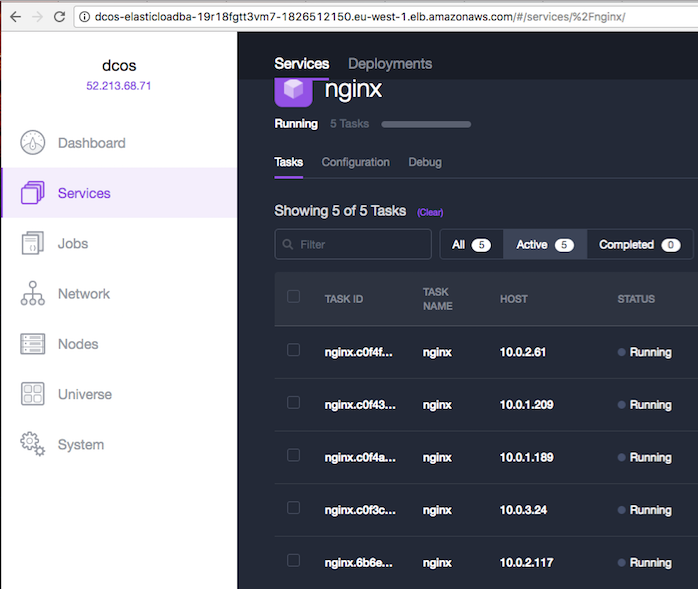
Task: Go back in browser history
Action: coord(15,17)
